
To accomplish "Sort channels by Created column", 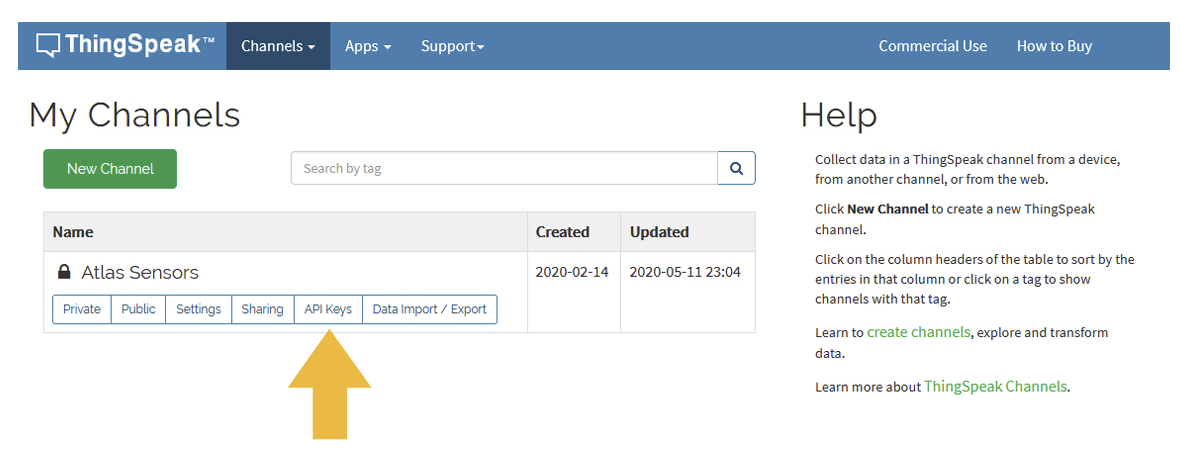I will pyautogui.click(x=562, y=232).
